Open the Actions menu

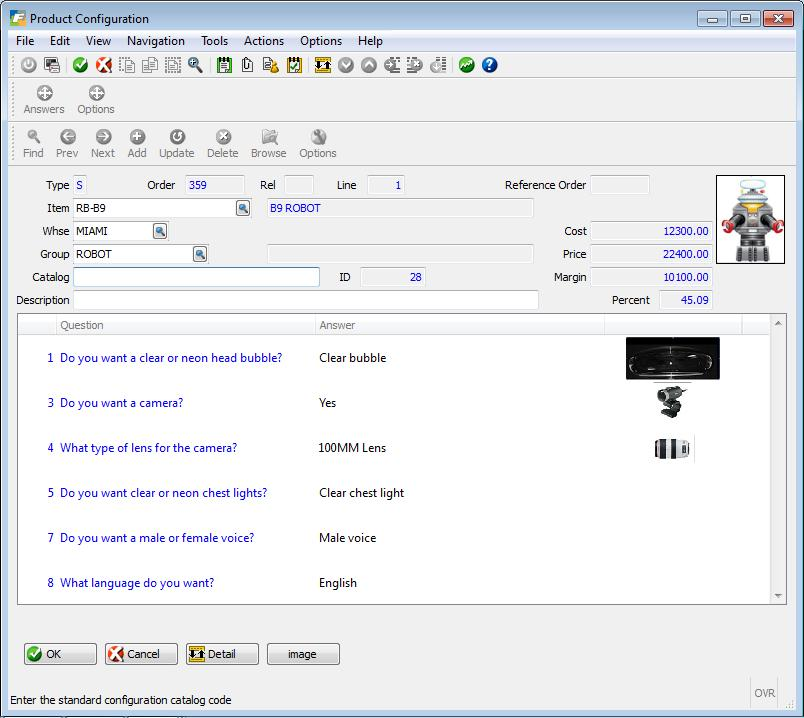[x=264, y=41]
